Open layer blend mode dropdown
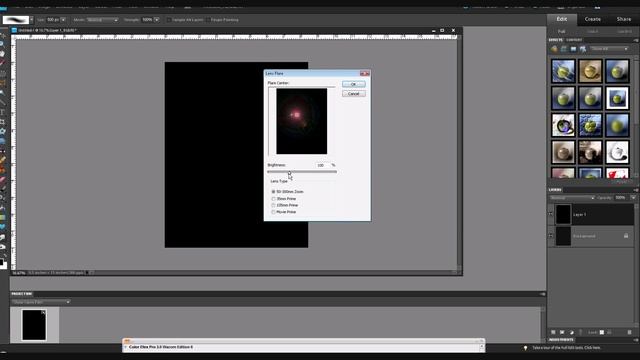Viewport: 640px width, 360px height. point(572,198)
